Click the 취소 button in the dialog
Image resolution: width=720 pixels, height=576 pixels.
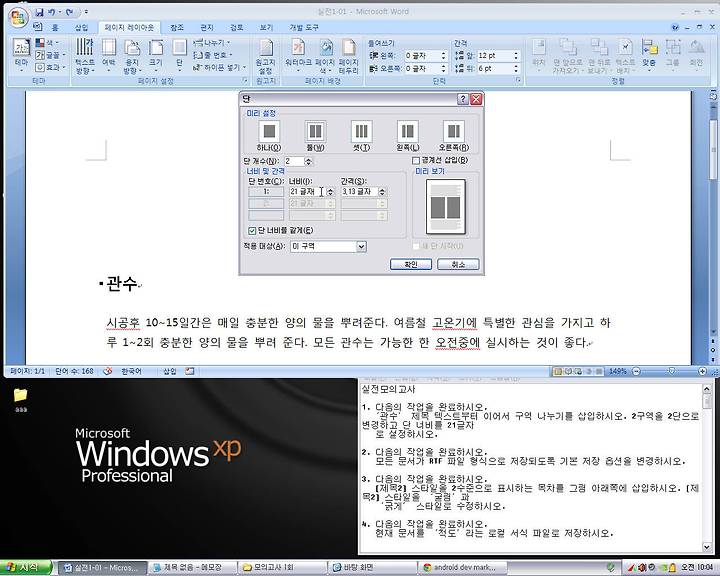click(458, 265)
